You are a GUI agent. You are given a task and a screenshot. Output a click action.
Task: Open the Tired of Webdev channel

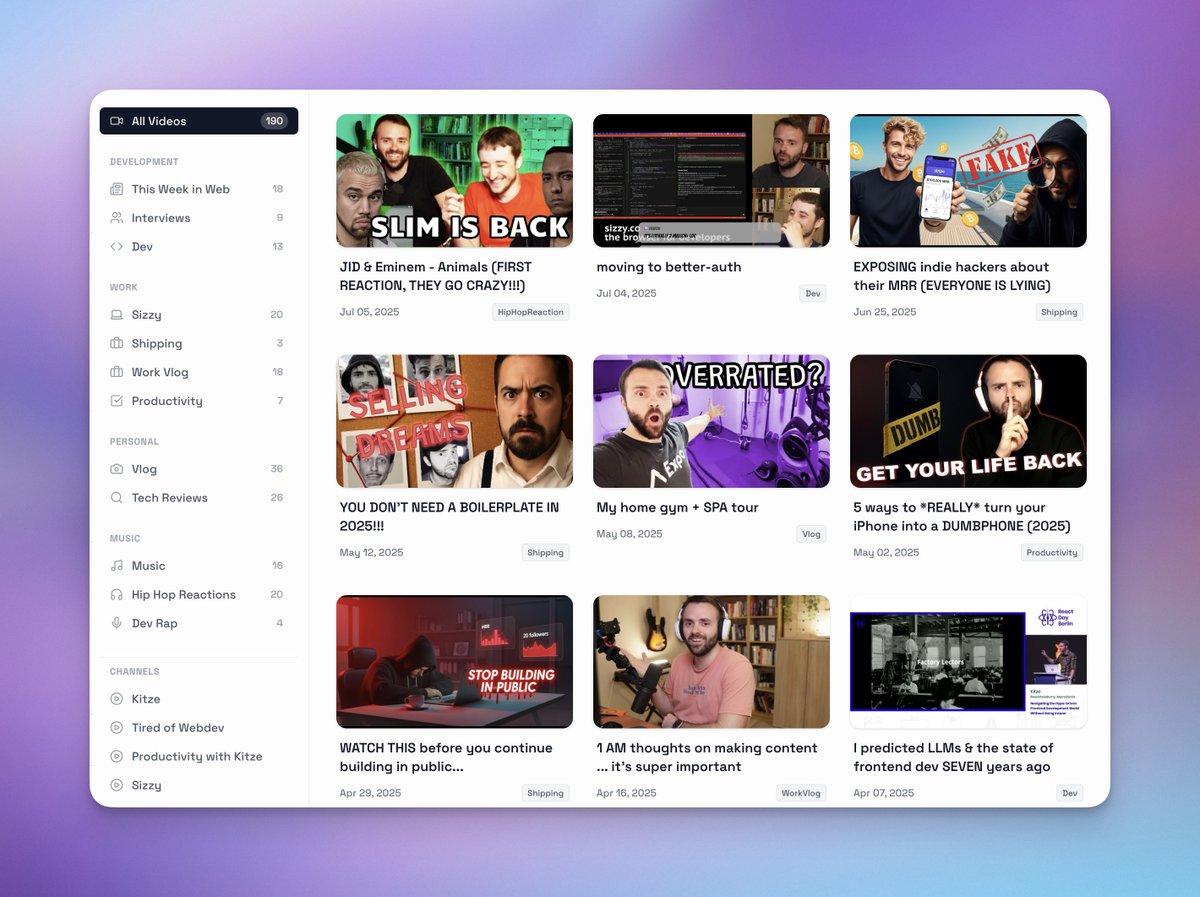click(199, 728)
